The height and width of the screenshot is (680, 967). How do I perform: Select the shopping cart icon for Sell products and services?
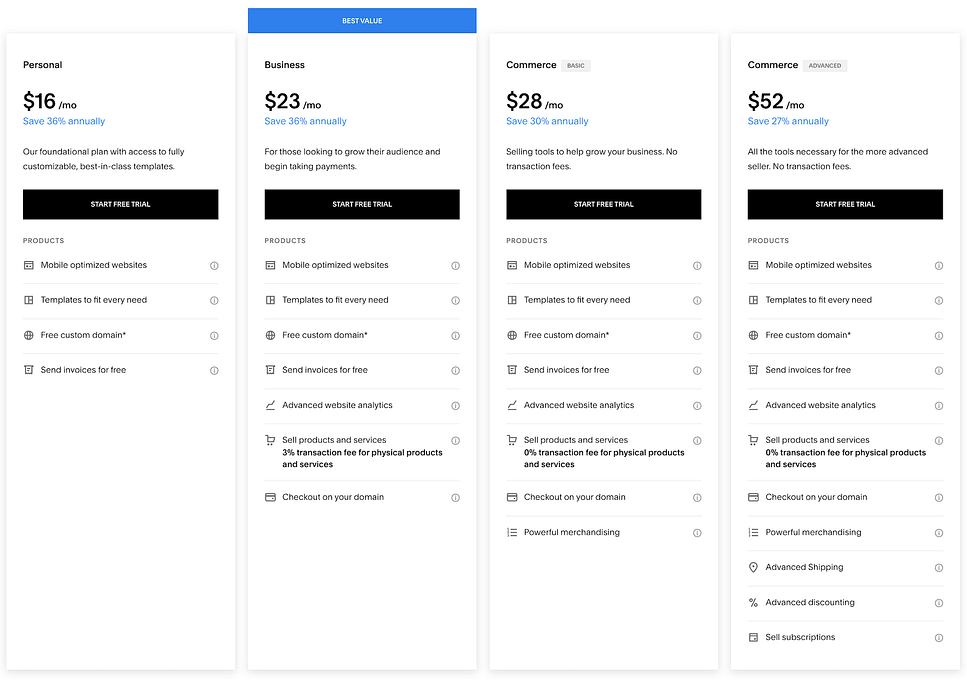270,440
